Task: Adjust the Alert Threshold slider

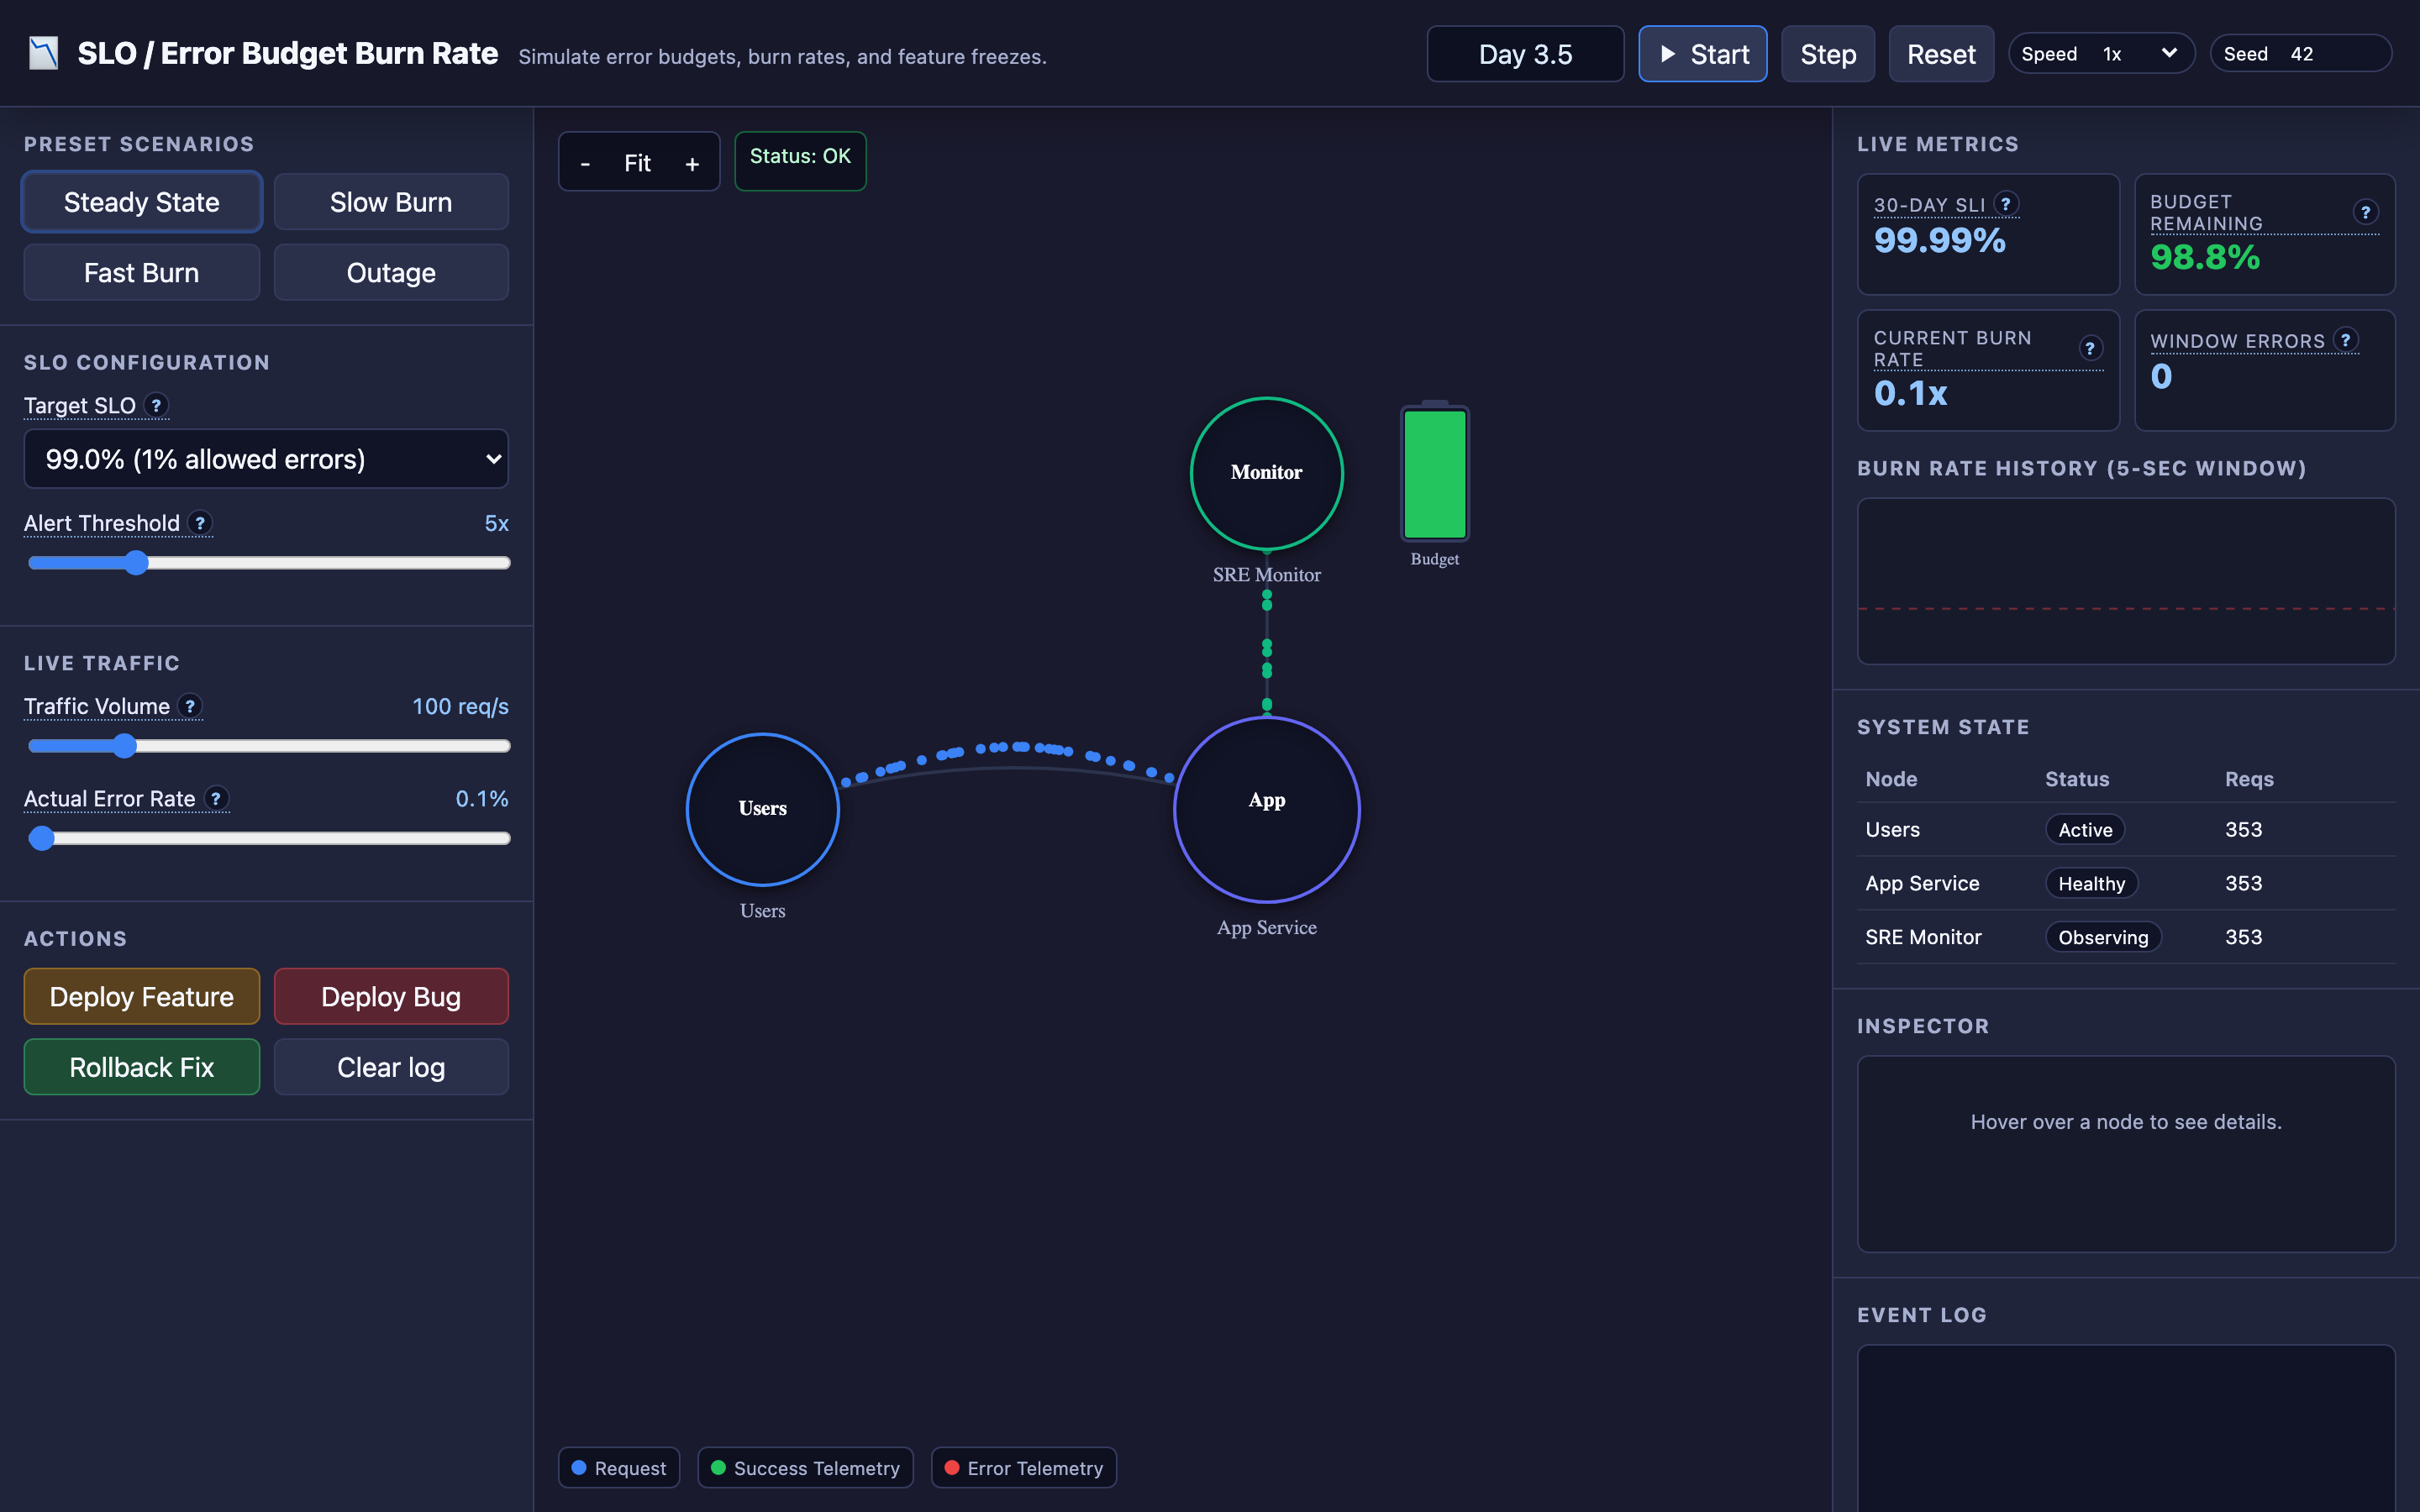Action: (268, 563)
